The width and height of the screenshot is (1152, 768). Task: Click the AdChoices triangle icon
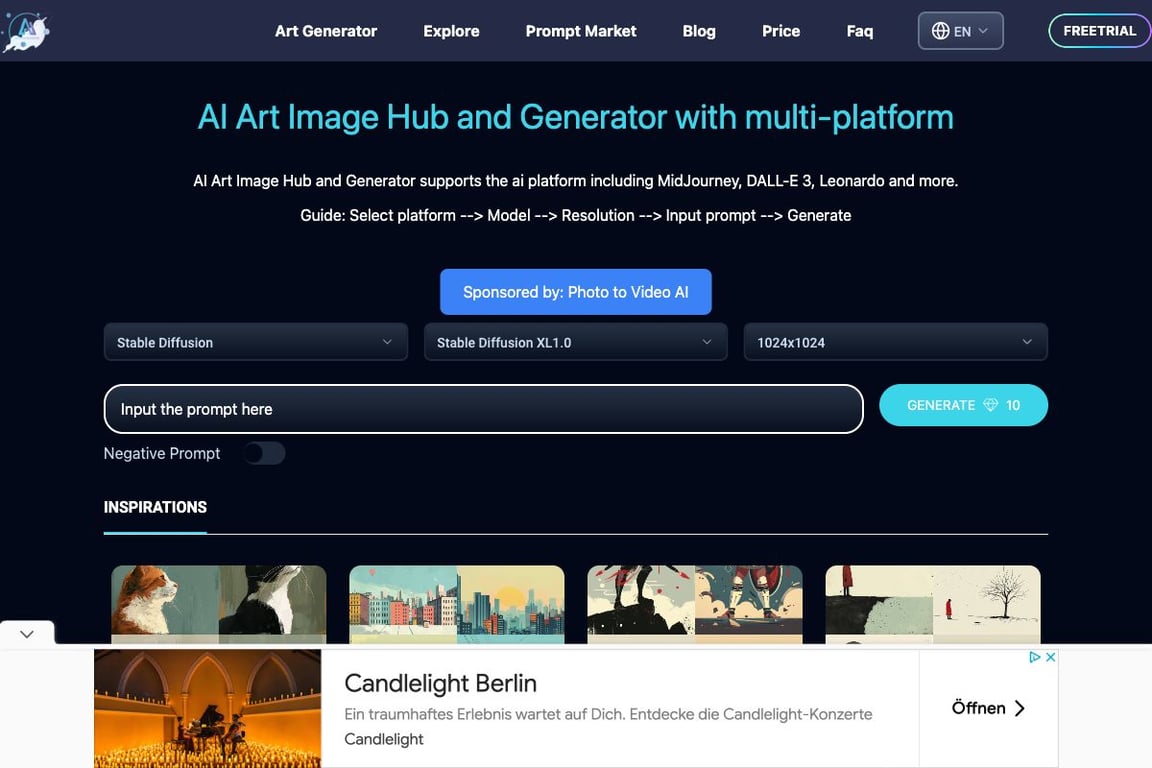1034,657
